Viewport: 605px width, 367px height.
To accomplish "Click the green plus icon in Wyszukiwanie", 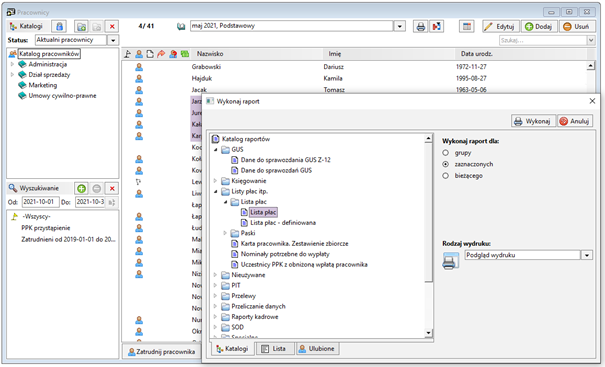I will pos(81,188).
